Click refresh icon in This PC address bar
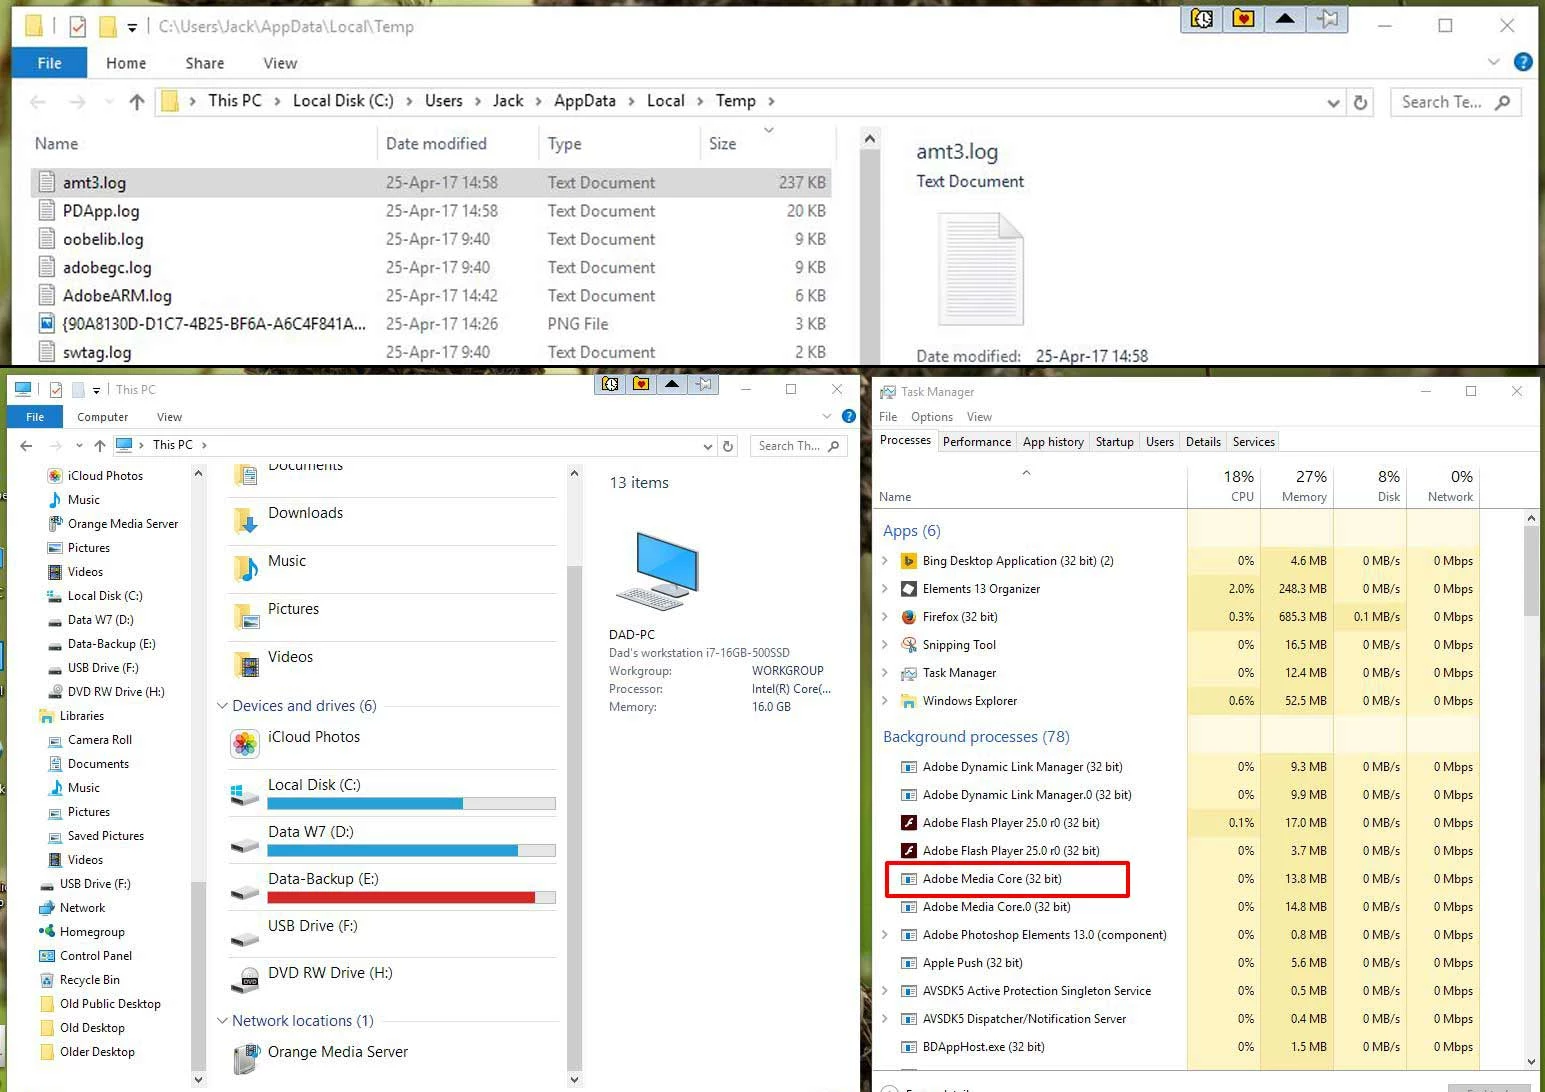This screenshot has width=1545, height=1092. [x=728, y=446]
